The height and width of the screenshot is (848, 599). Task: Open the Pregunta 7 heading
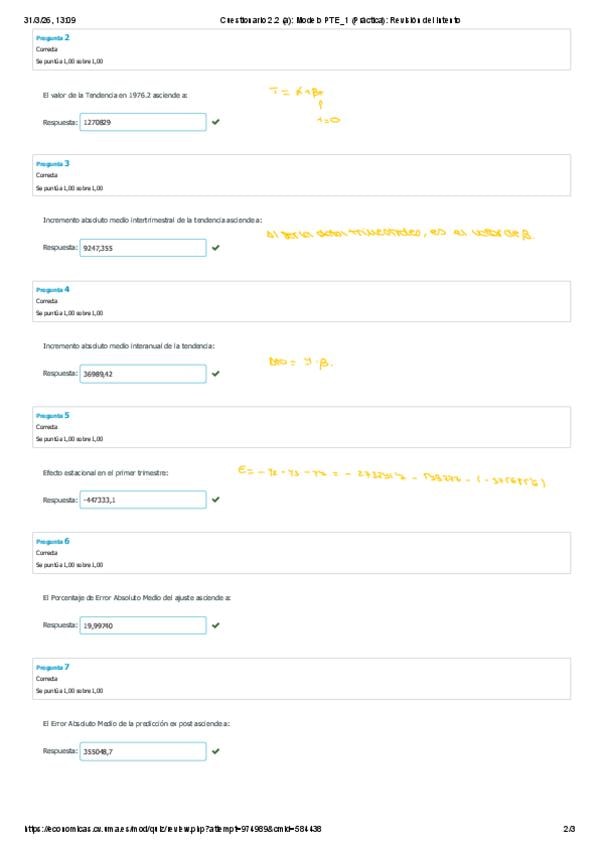coord(52,667)
